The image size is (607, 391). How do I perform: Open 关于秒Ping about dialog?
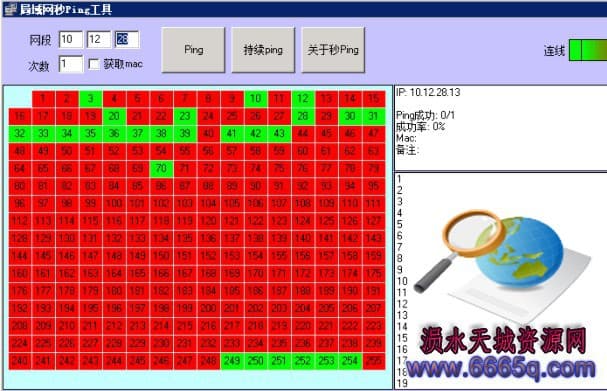[333, 50]
